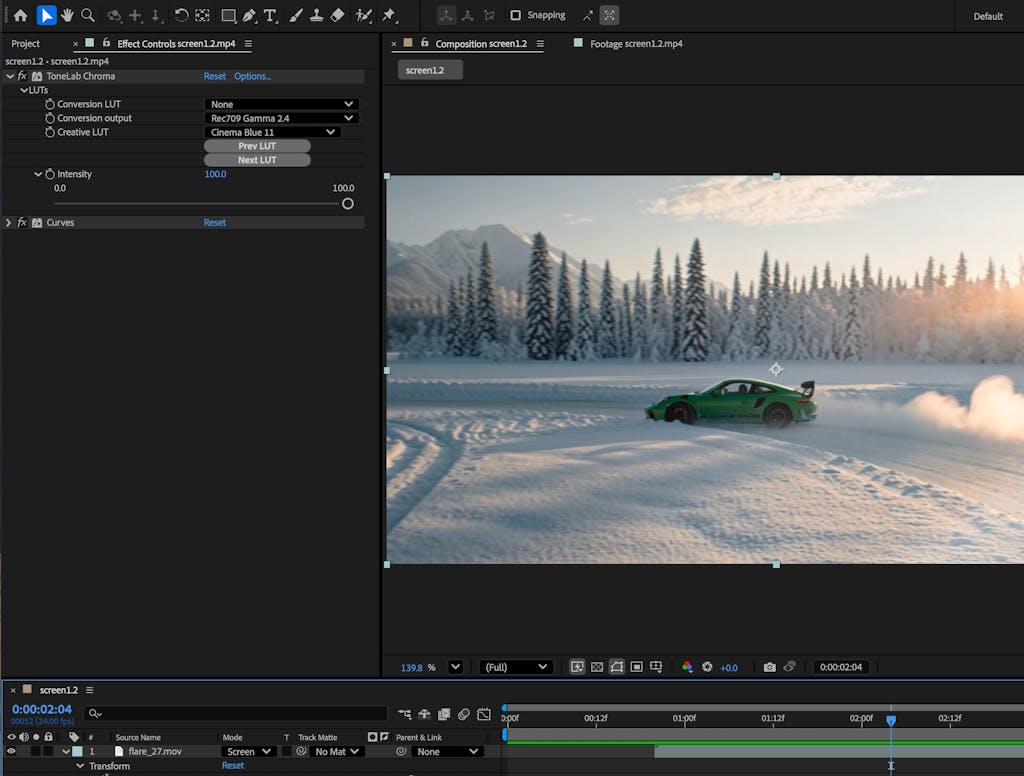Screen dimensions: 1024x776
Task: Choose the Type tool
Action: point(270,15)
